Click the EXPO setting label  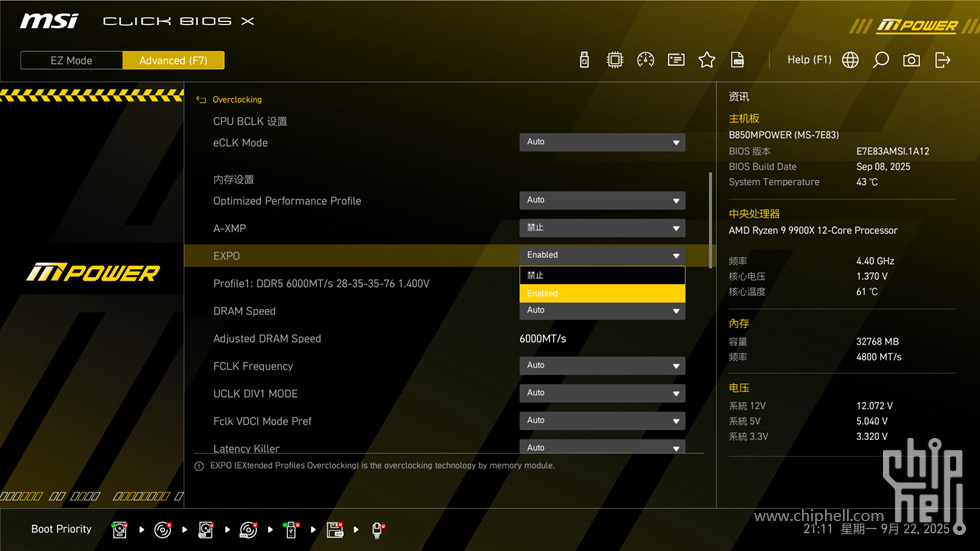(x=226, y=256)
